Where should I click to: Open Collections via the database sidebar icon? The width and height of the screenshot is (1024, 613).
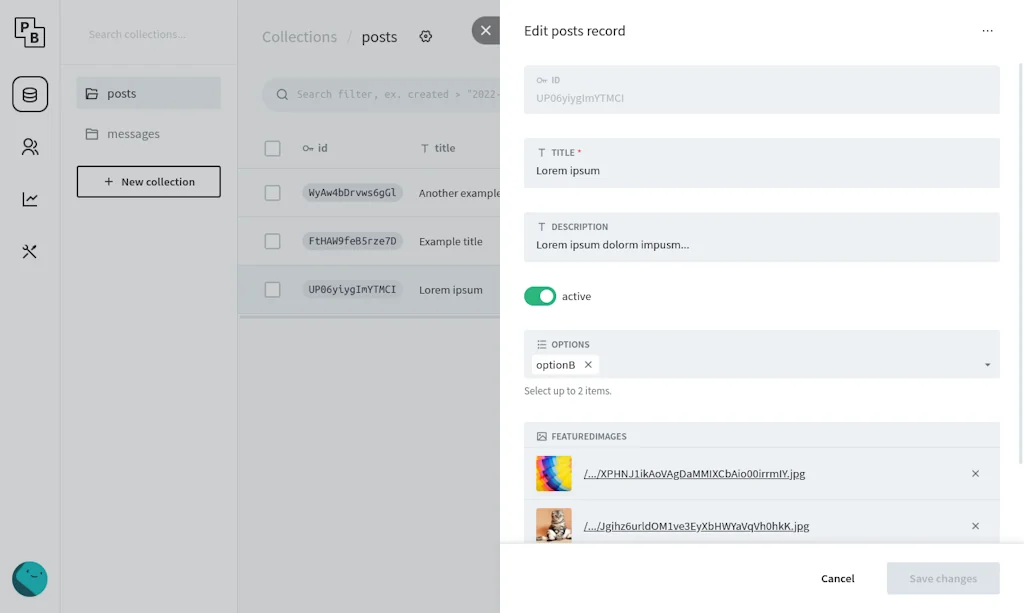click(29, 93)
